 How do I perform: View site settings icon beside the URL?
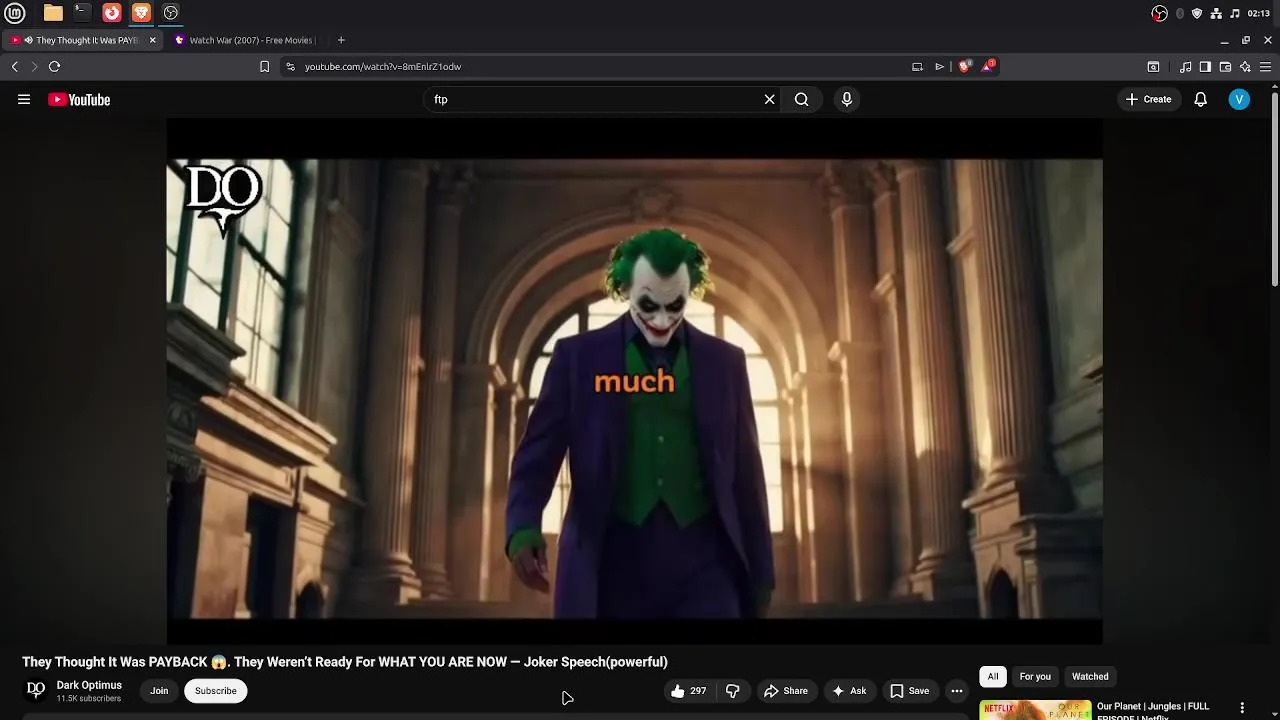[290, 67]
